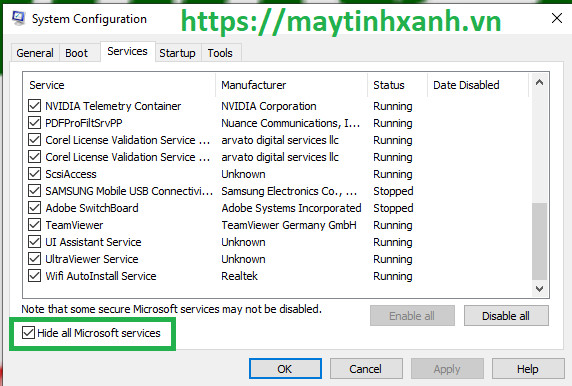Click the Realtek manufacturer cell

(239, 276)
